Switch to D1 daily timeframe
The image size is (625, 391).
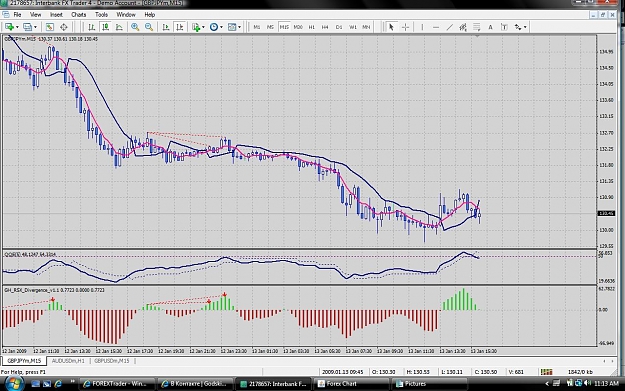click(339, 27)
